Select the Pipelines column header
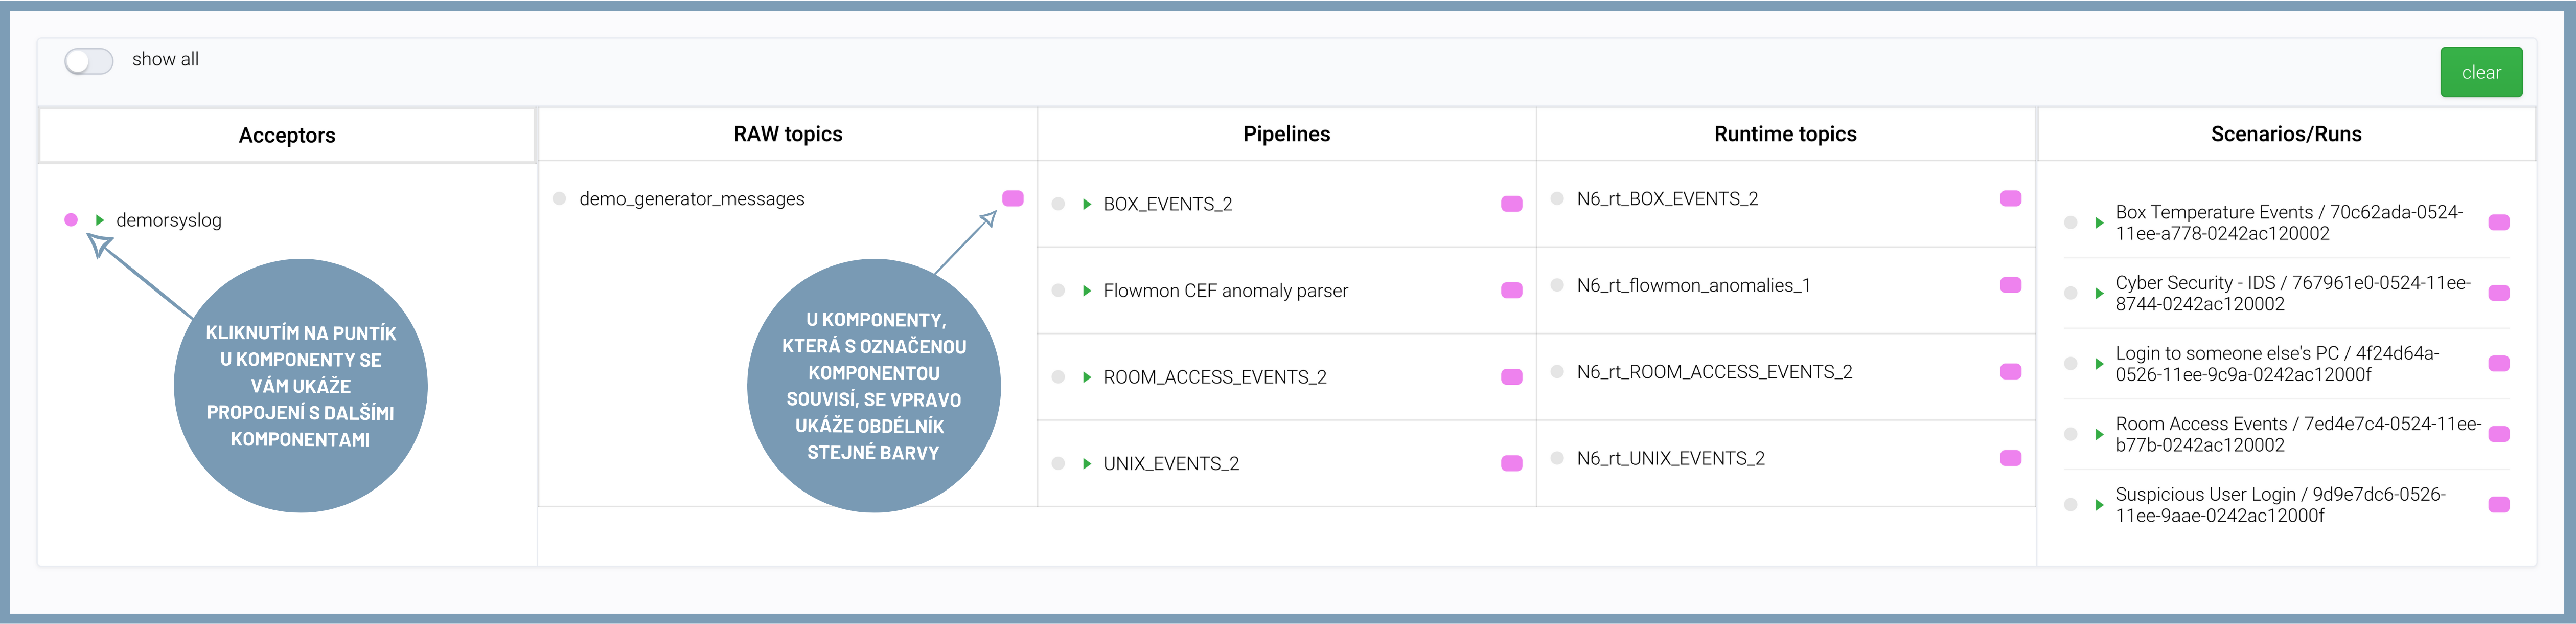The image size is (2576, 624). [x=1286, y=134]
